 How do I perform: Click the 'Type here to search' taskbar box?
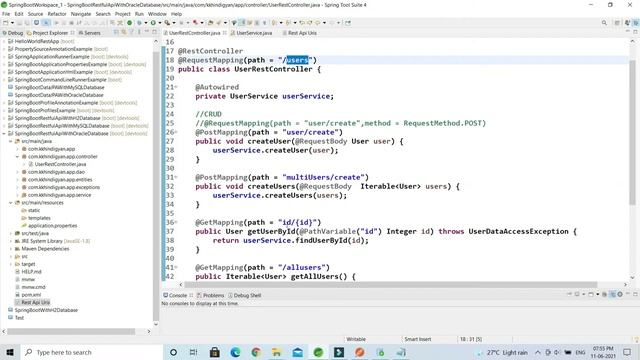pyautogui.click(x=92, y=352)
